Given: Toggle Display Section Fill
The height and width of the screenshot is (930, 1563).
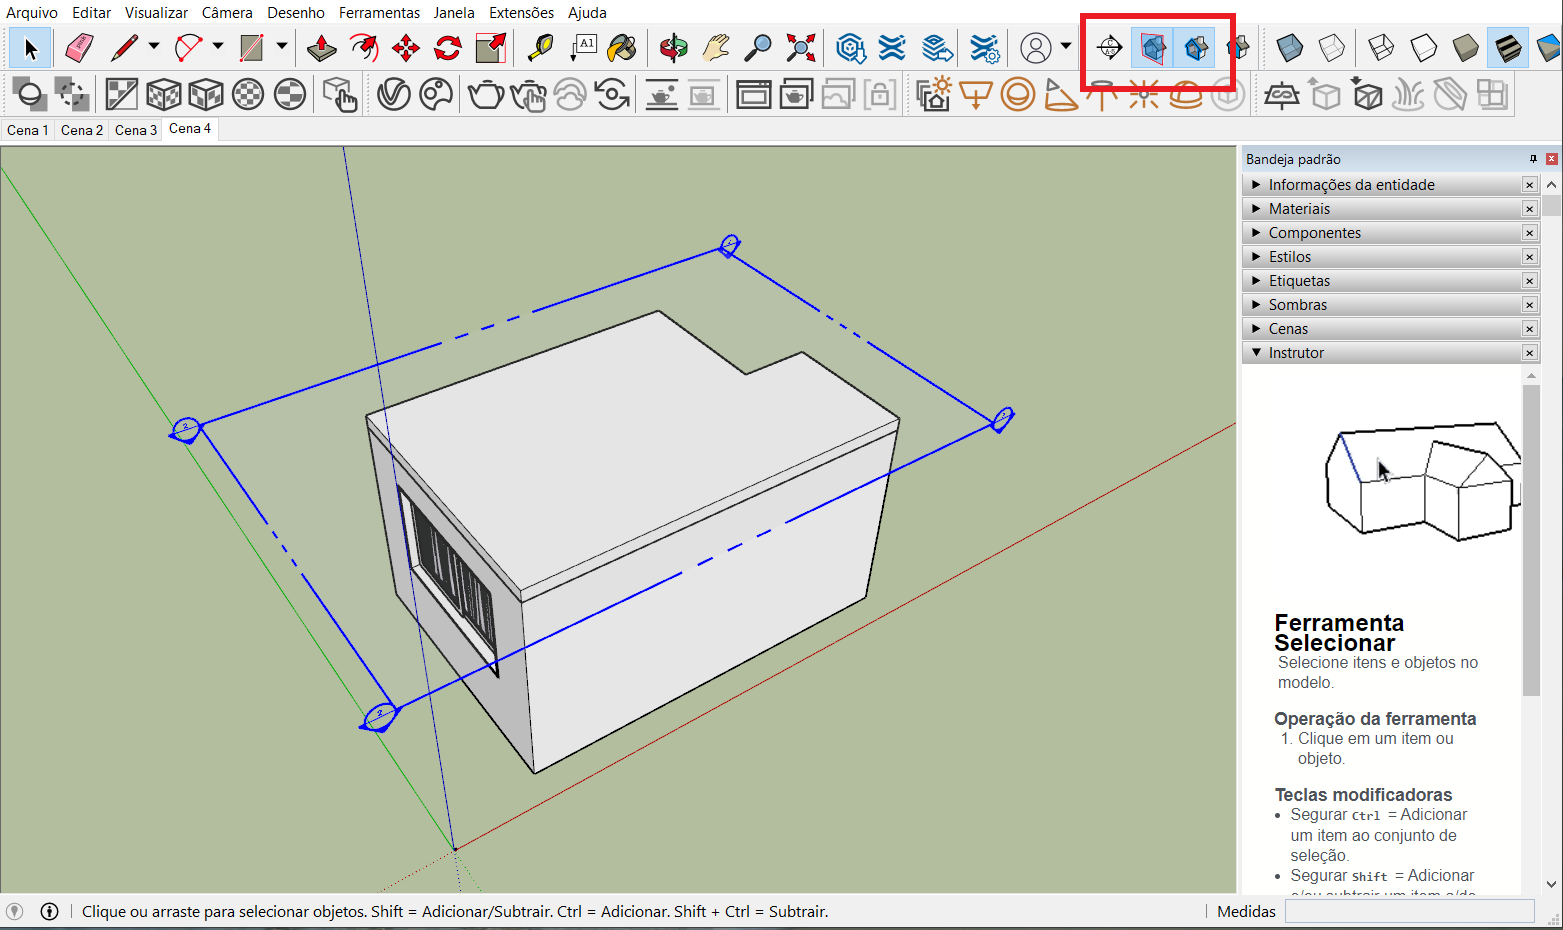Looking at the screenshot, I should pyautogui.click(x=1238, y=48).
